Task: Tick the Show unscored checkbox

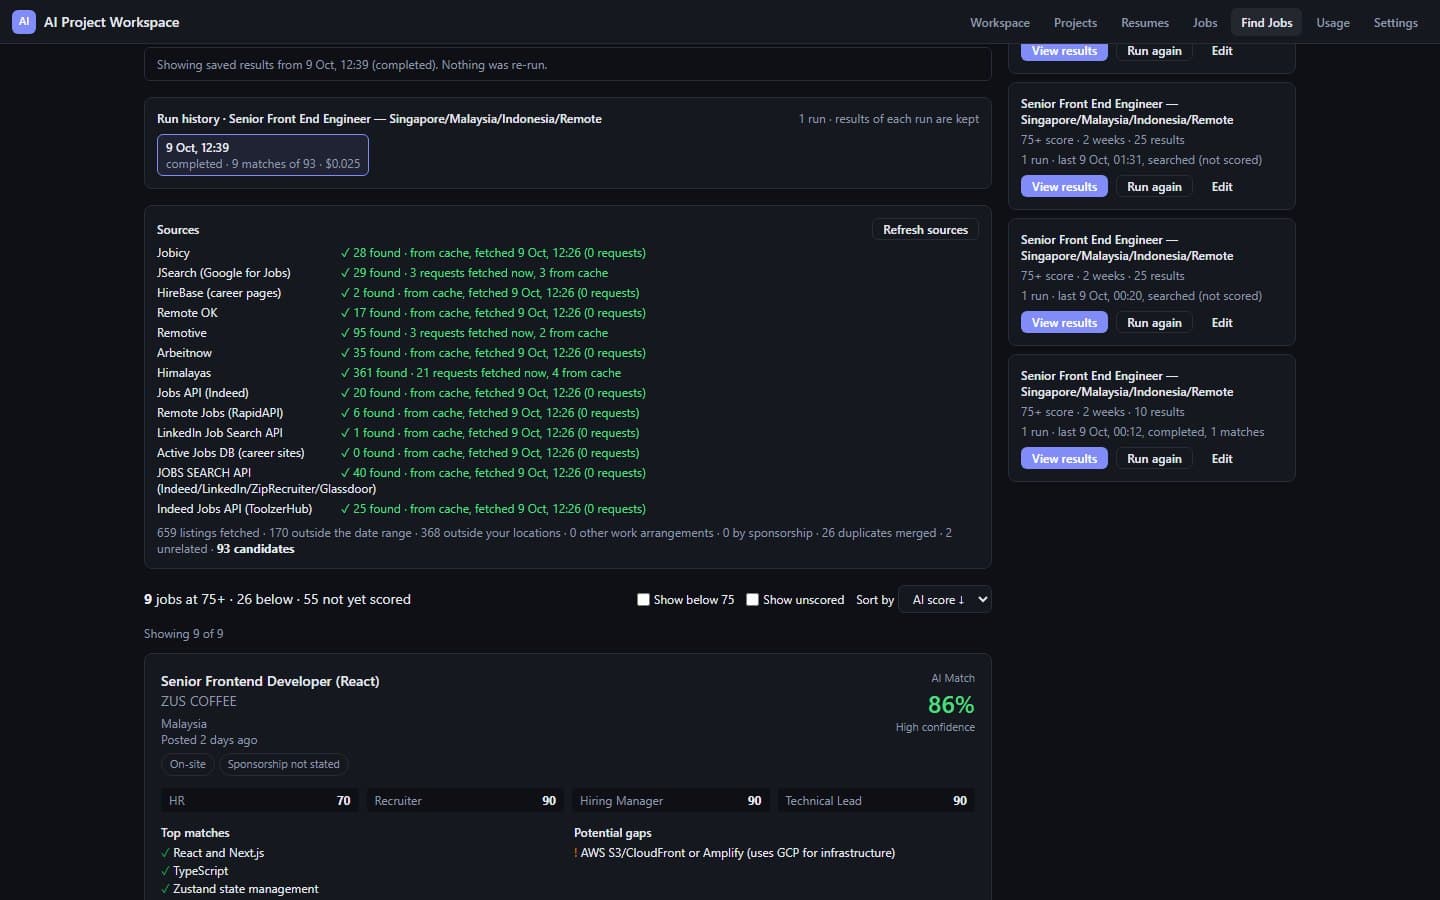Action: pyautogui.click(x=752, y=600)
